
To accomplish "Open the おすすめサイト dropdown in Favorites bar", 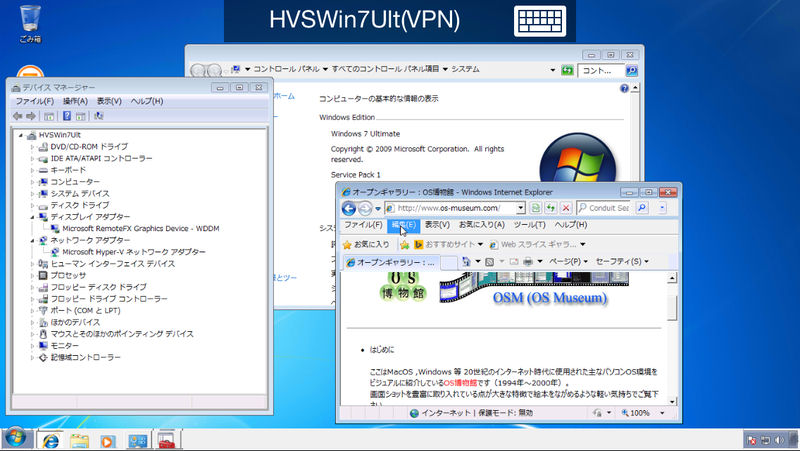I will click(480, 245).
